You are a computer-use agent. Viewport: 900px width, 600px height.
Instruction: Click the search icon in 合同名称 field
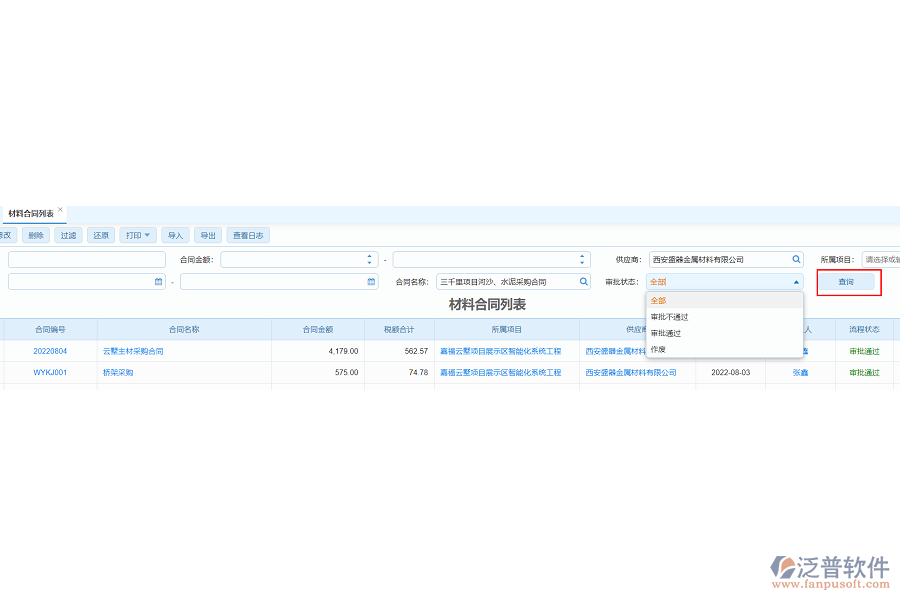click(584, 282)
